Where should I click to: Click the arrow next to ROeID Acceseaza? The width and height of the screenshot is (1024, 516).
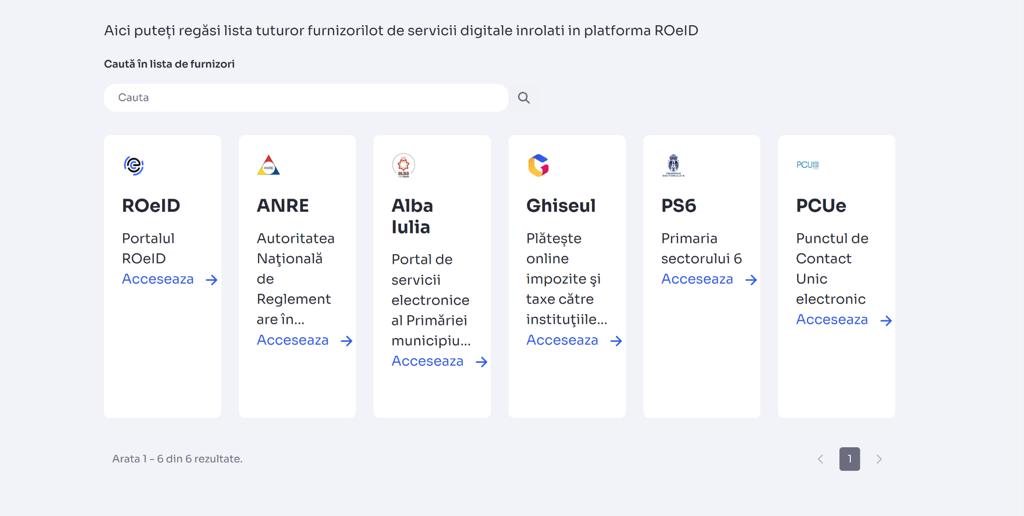(x=212, y=280)
